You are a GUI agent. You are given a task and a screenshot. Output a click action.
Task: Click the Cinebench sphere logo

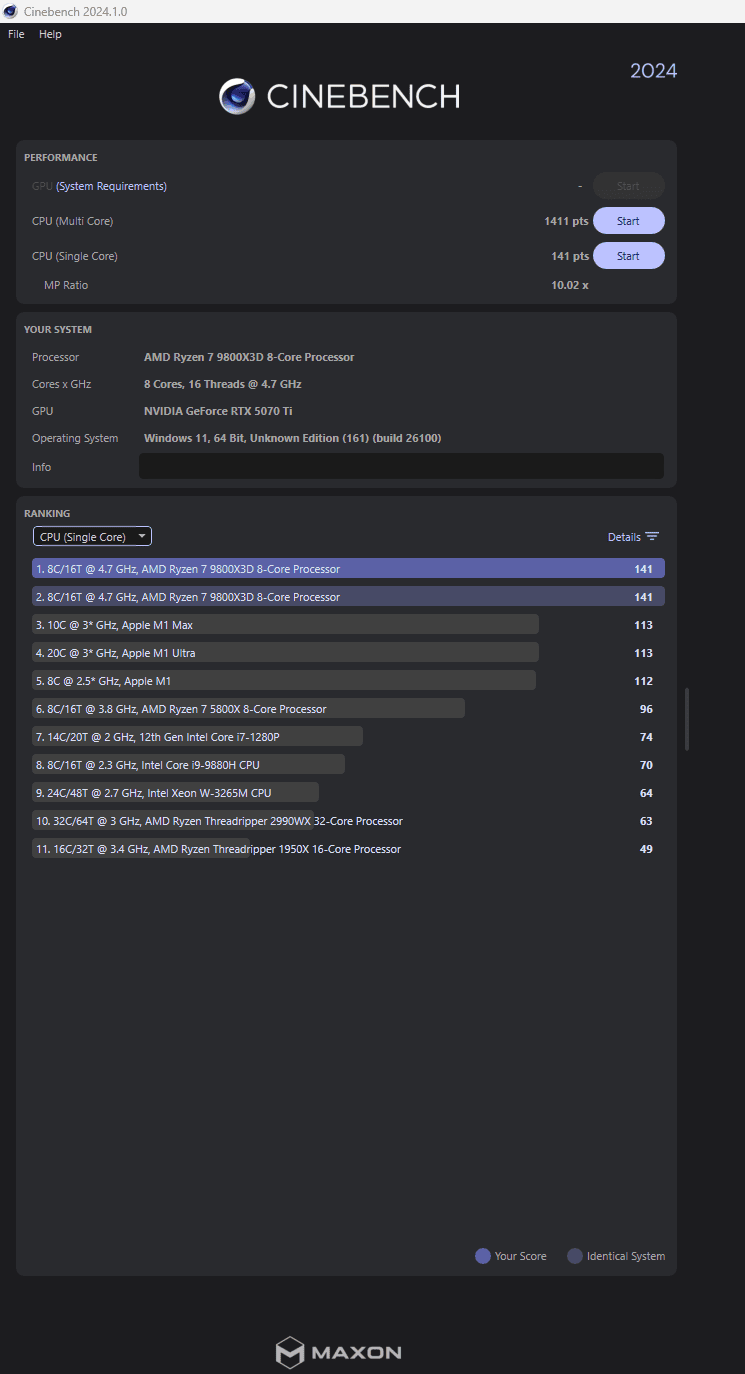pos(237,96)
